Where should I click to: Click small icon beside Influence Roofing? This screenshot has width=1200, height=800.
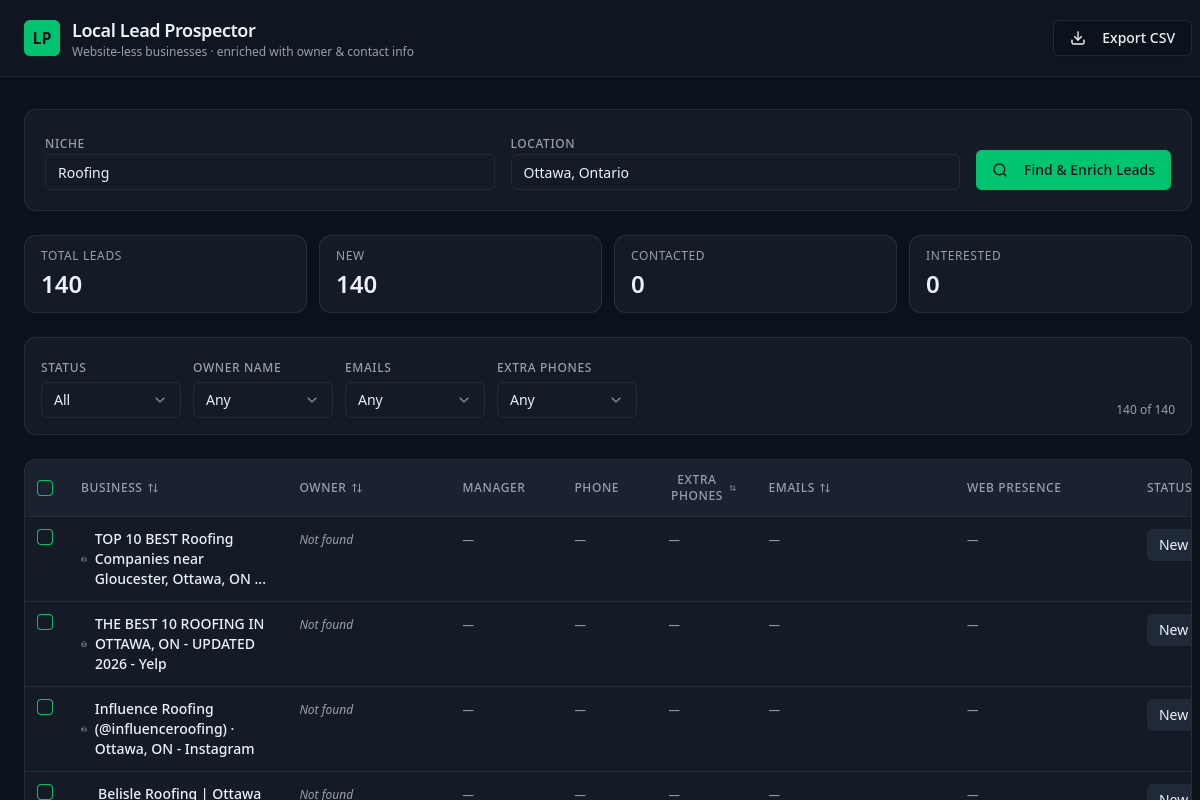coord(84,729)
